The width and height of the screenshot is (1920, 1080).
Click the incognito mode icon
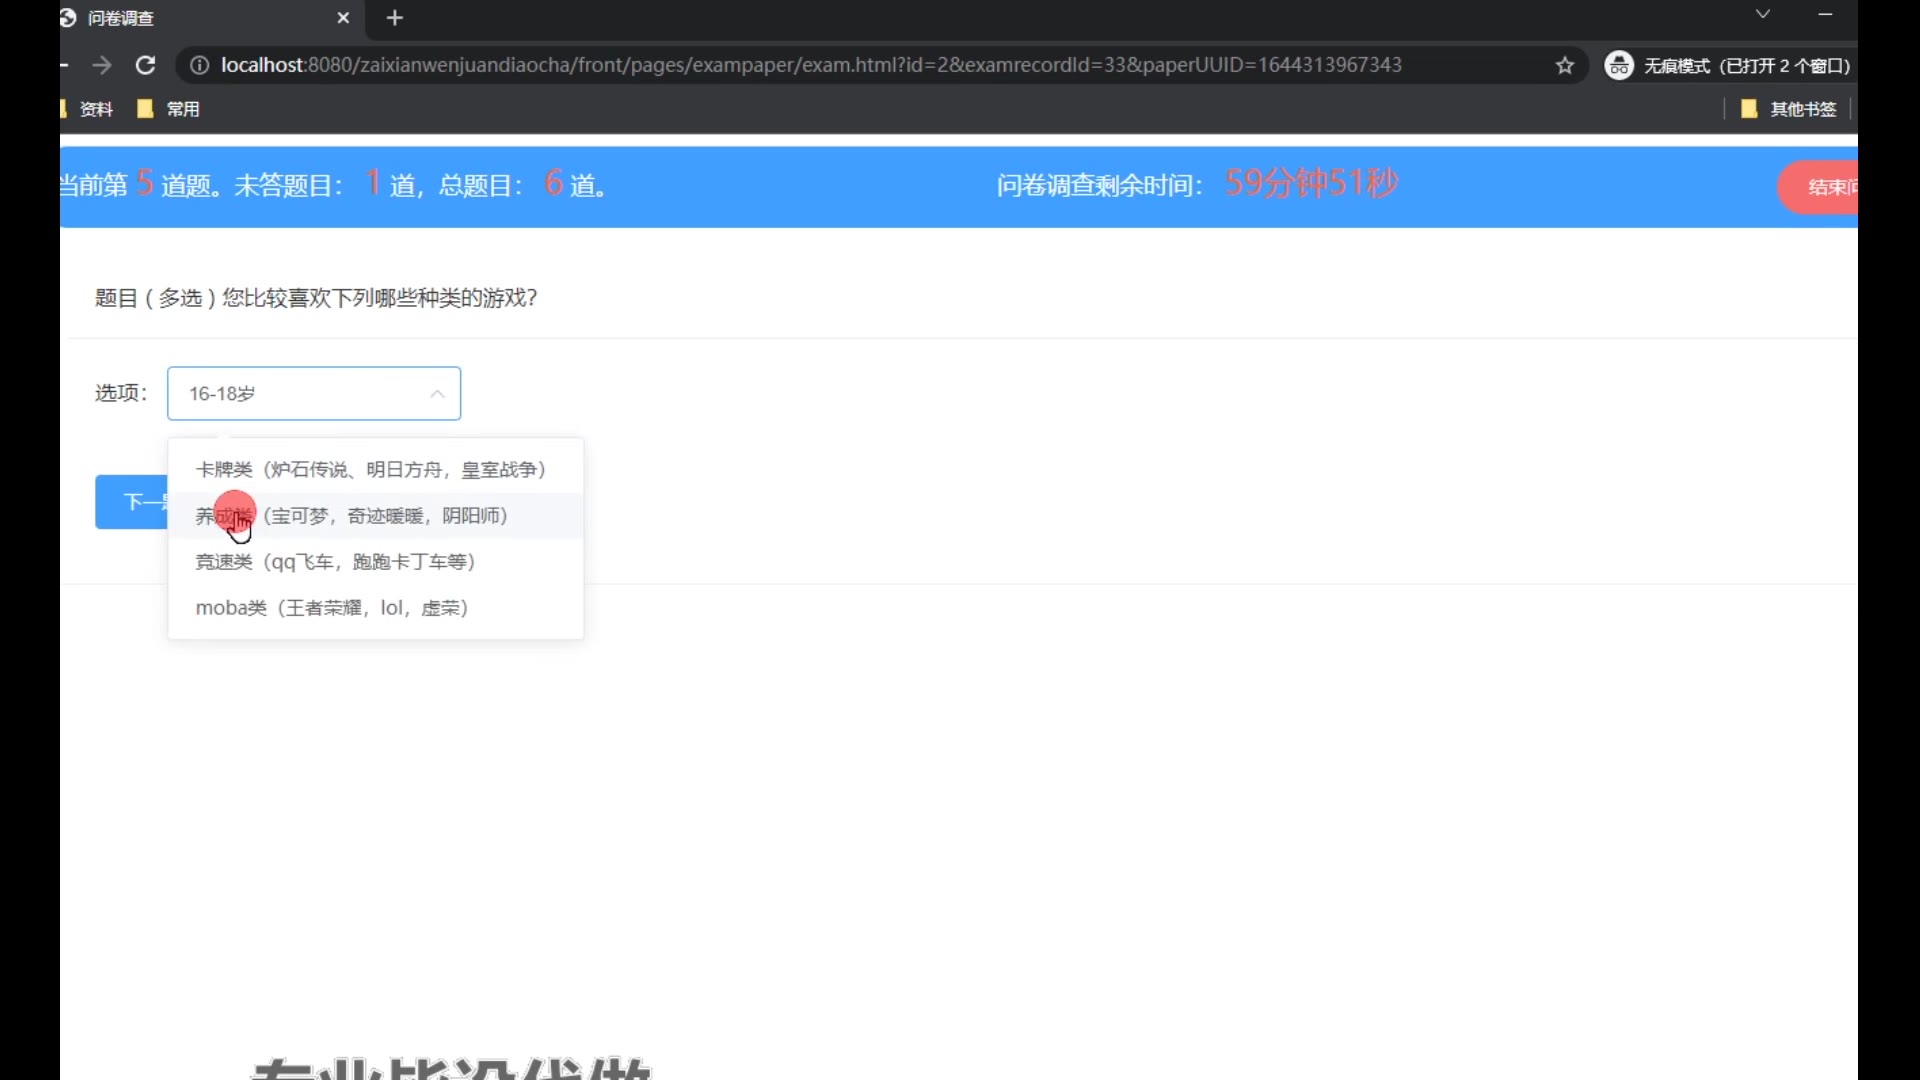pyautogui.click(x=1619, y=65)
